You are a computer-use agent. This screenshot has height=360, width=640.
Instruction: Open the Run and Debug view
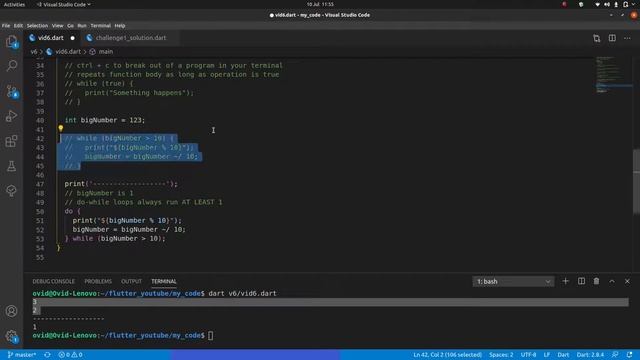[x=11, y=116]
